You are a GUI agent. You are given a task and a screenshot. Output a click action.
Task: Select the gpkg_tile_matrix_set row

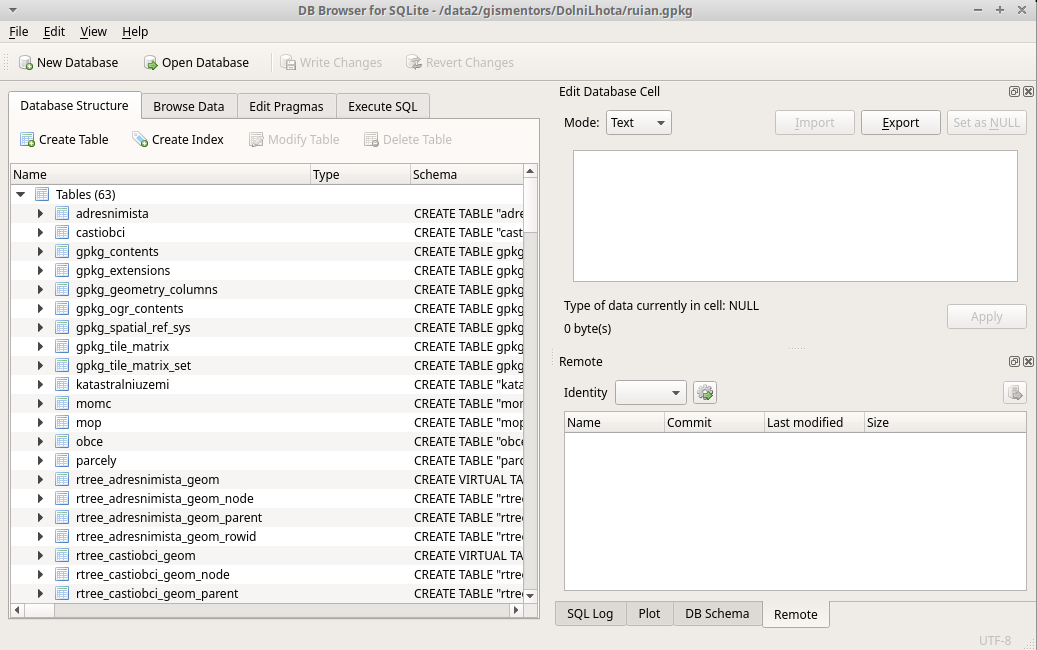[x=267, y=366]
